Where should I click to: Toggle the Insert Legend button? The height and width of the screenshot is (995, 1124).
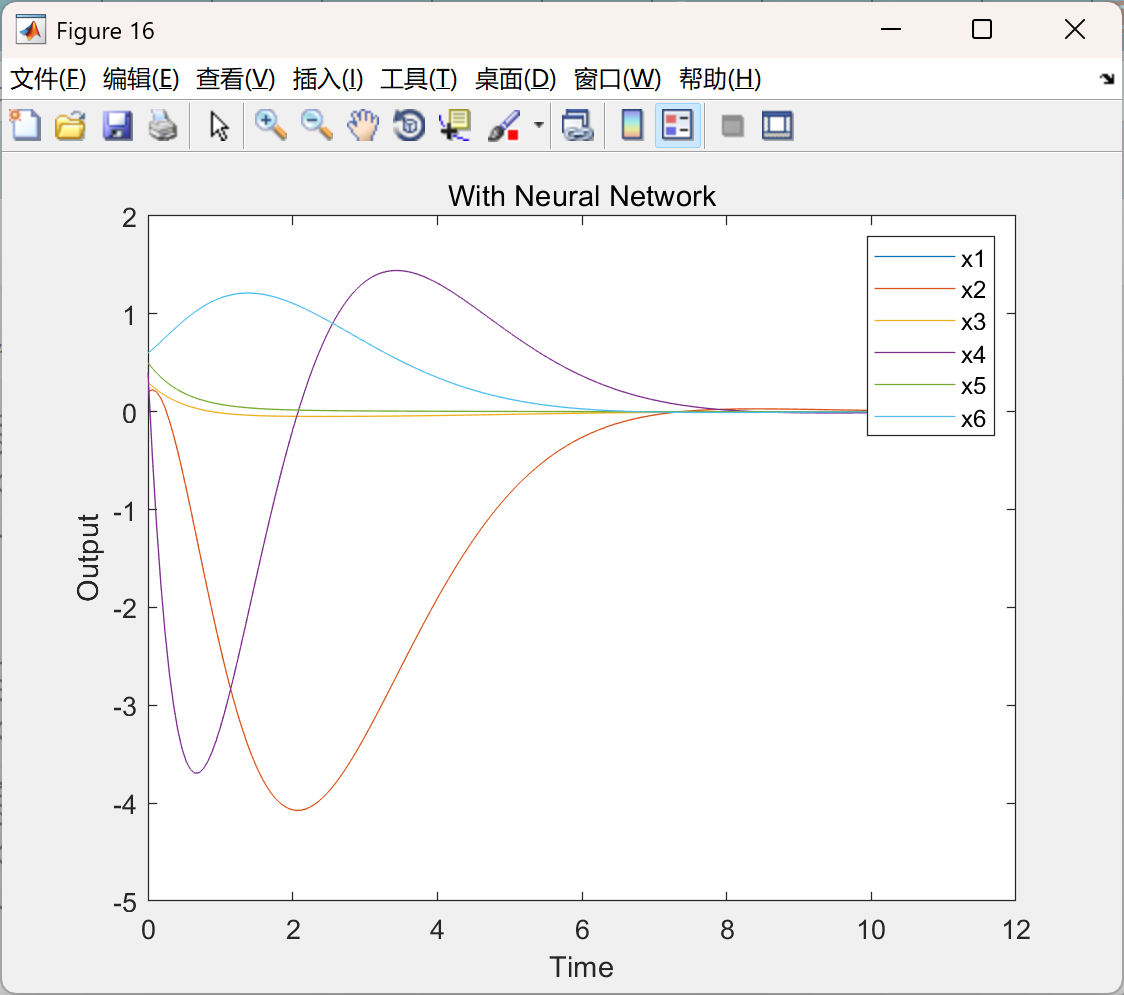(x=677, y=125)
